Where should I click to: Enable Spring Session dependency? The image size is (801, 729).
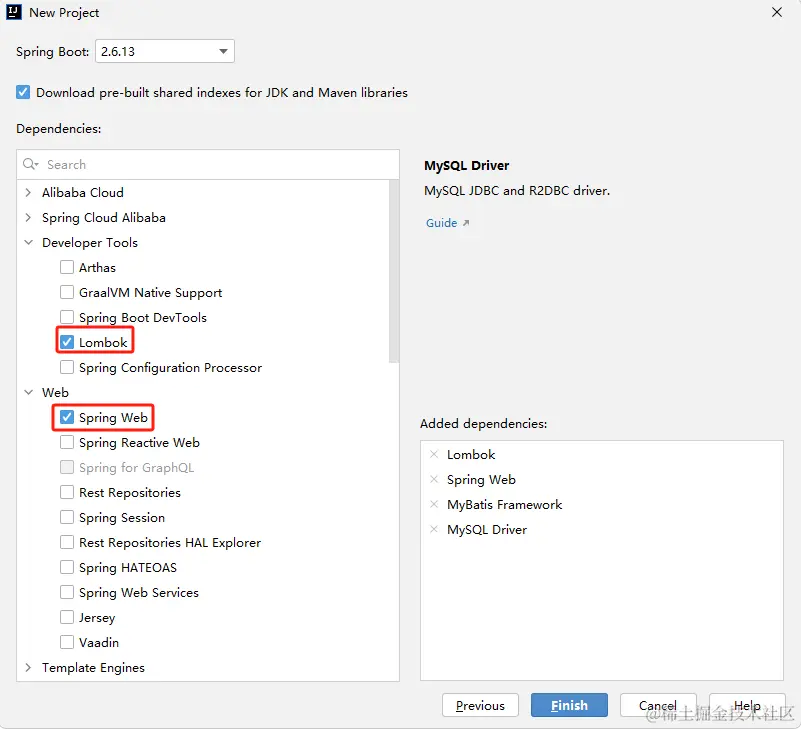67,518
